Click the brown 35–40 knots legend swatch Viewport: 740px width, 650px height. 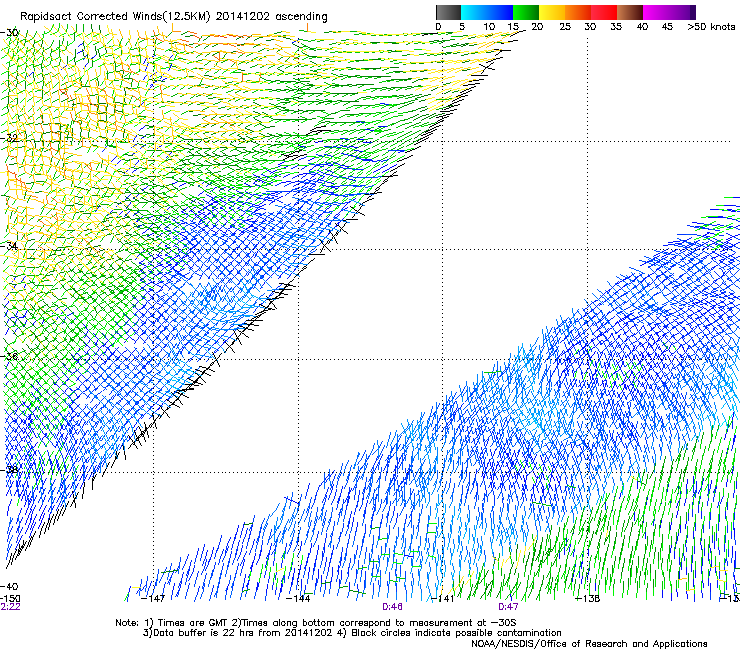pyautogui.click(x=630, y=12)
